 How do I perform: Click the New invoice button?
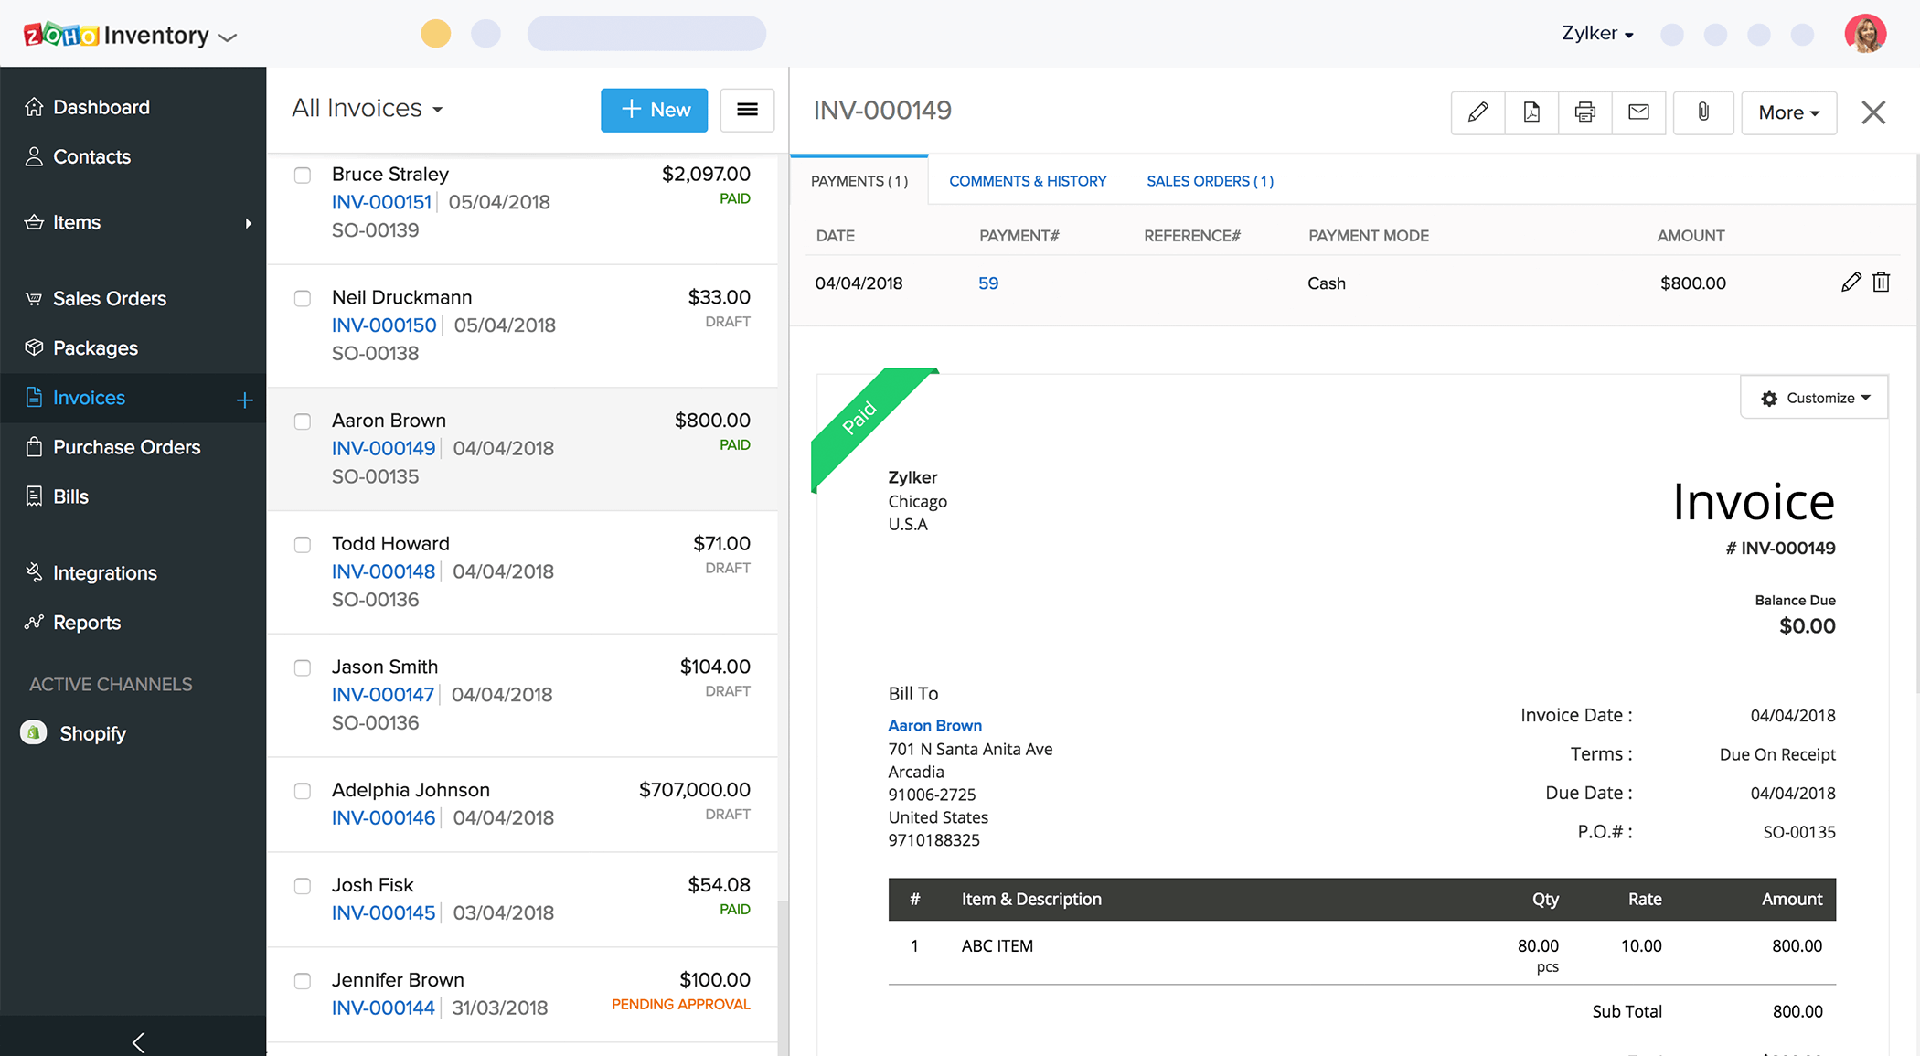click(654, 110)
